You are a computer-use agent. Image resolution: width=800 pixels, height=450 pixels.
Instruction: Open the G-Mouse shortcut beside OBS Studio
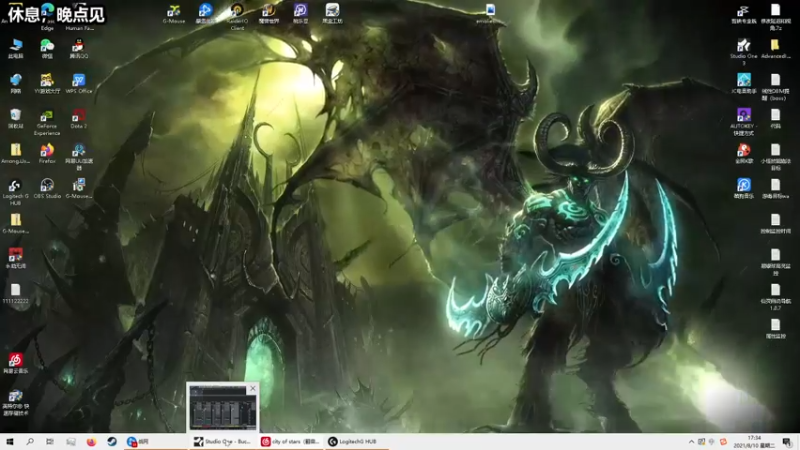coord(79,188)
